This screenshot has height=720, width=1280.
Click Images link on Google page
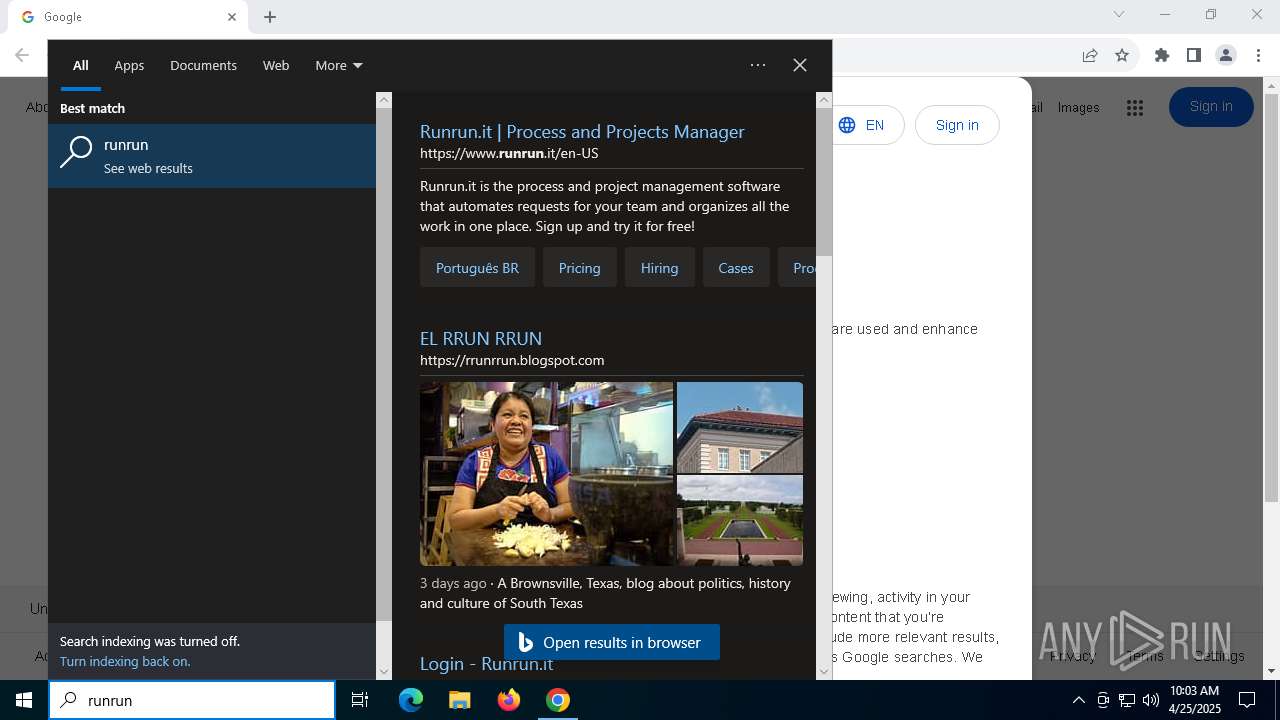click(1078, 108)
